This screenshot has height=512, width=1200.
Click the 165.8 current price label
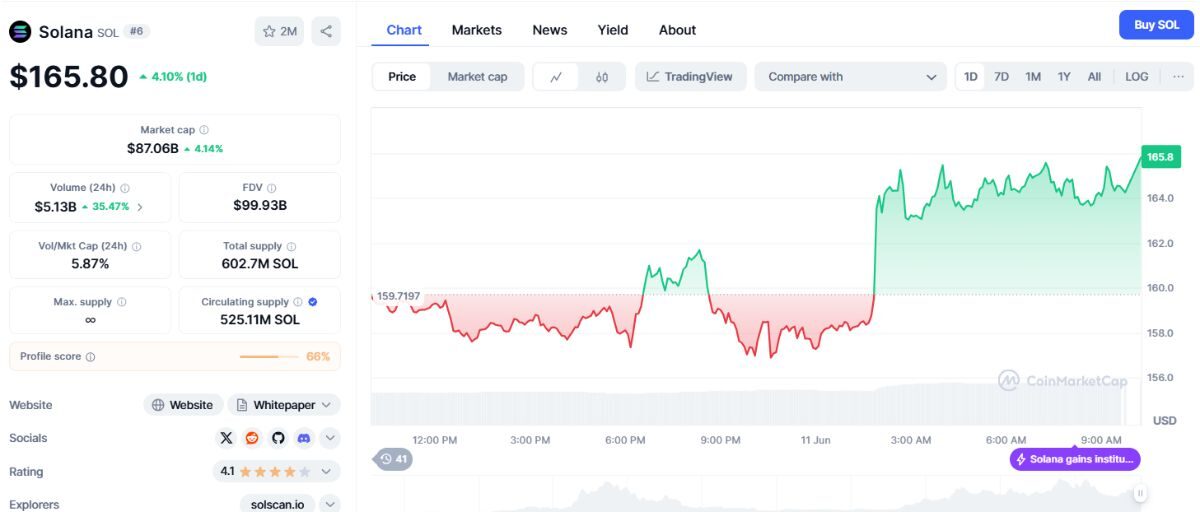click(x=1161, y=156)
